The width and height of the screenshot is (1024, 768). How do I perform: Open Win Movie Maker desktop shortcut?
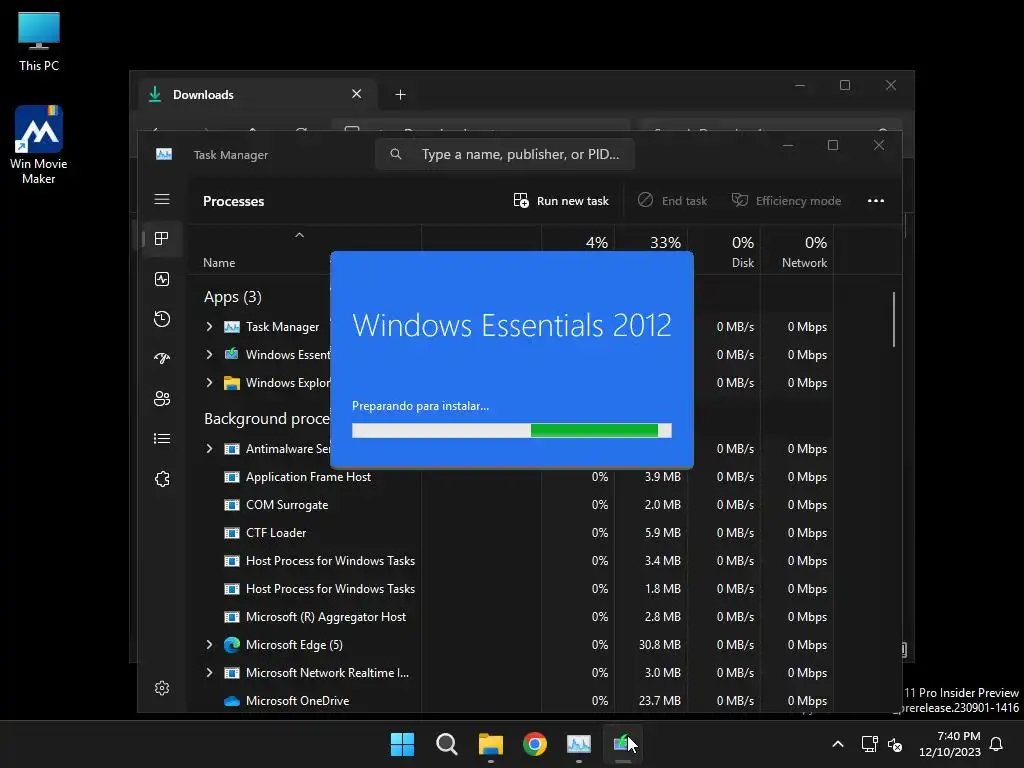click(x=39, y=145)
